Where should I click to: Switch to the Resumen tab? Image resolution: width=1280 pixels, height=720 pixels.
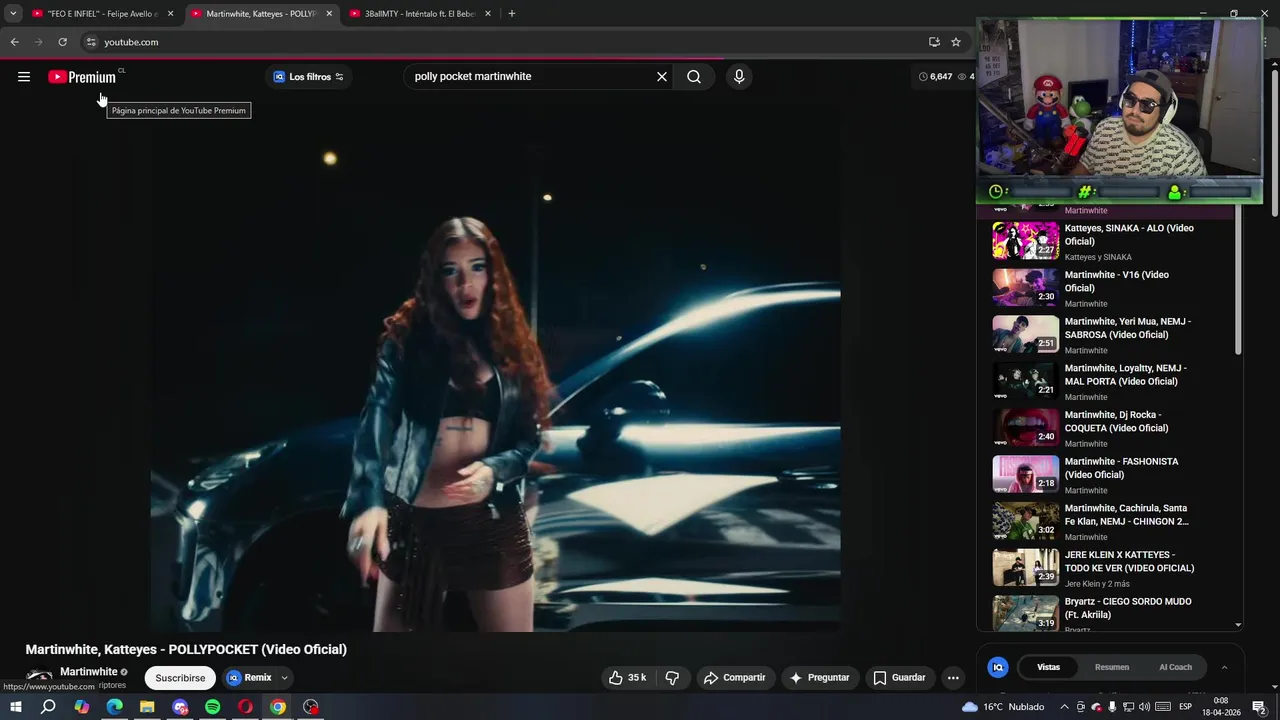click(x=1111, y=667)
